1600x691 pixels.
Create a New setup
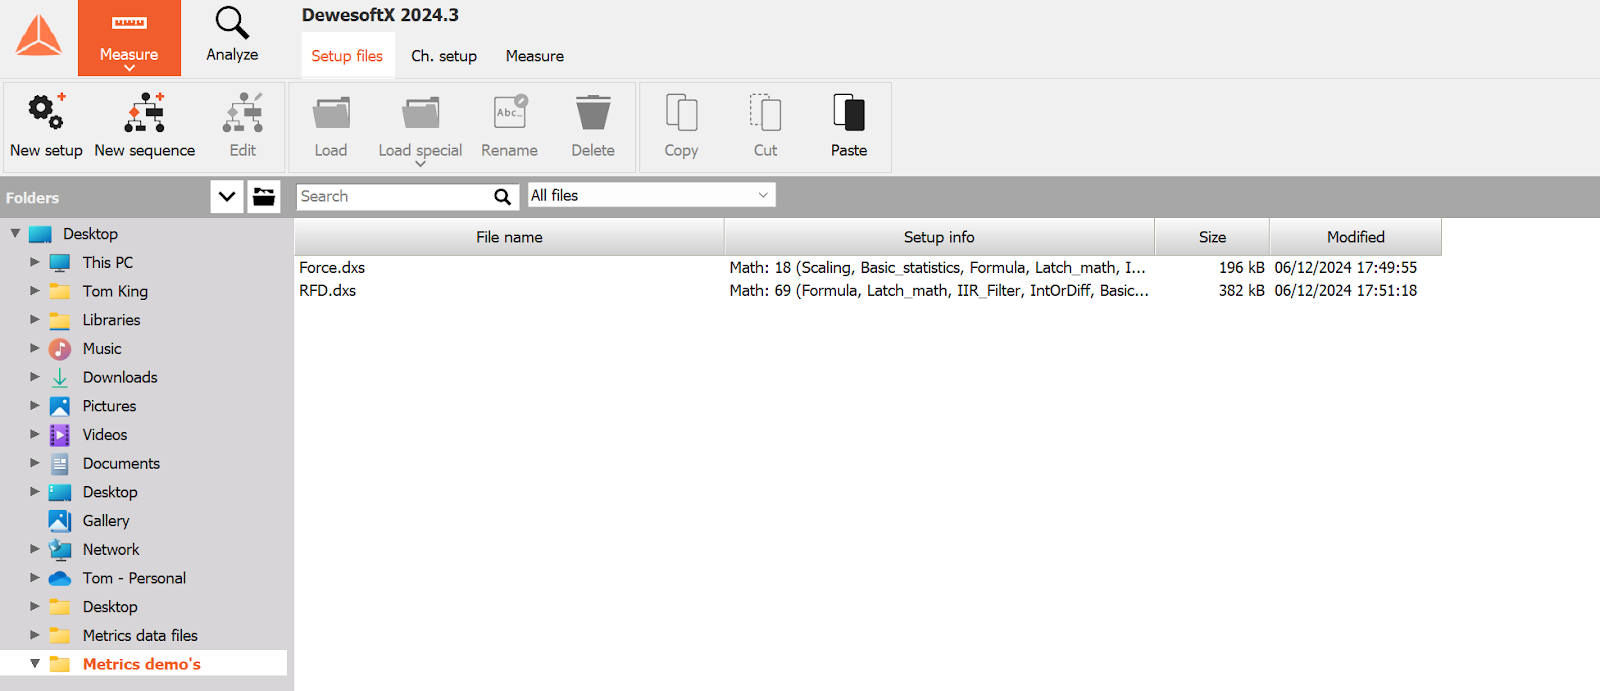(x=46, y=126)
